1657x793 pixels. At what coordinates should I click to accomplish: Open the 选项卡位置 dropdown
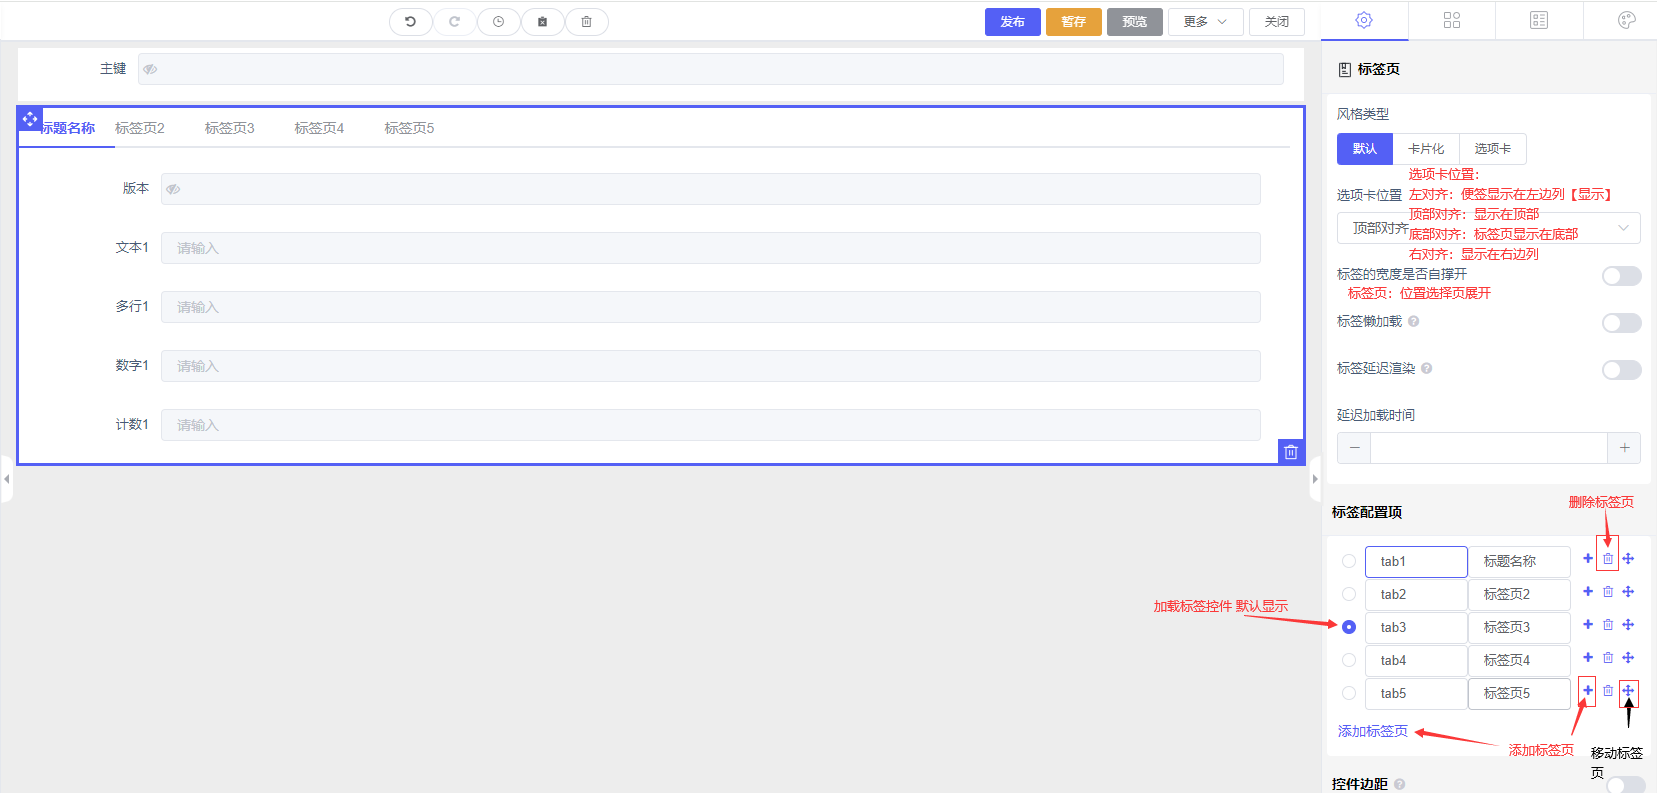click(x=1488, y=228)
